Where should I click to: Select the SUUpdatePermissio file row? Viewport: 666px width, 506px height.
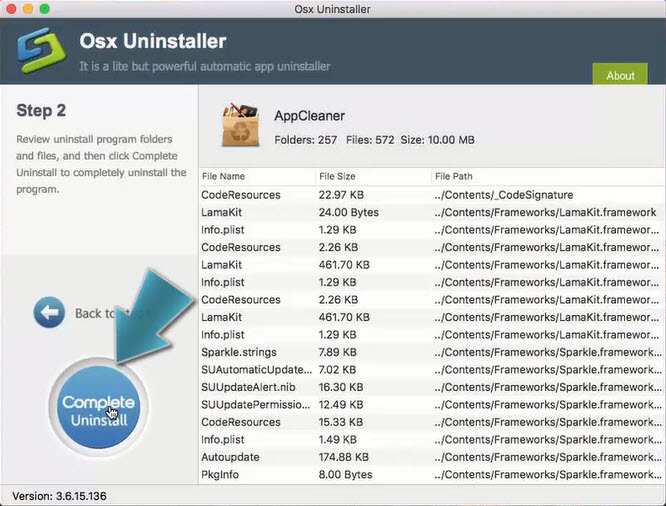[432, 404]
